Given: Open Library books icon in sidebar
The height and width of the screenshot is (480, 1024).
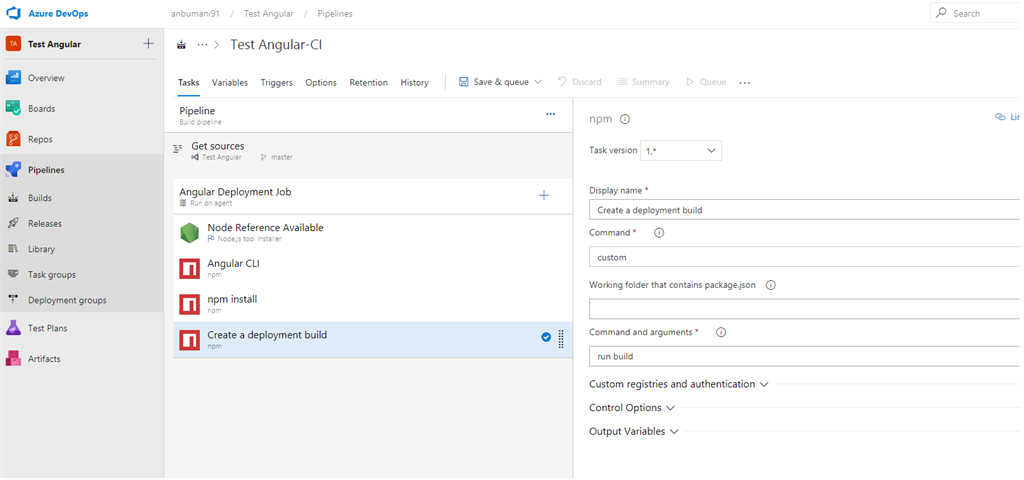Looking at the screenshot, I should [x=13, y=249].
